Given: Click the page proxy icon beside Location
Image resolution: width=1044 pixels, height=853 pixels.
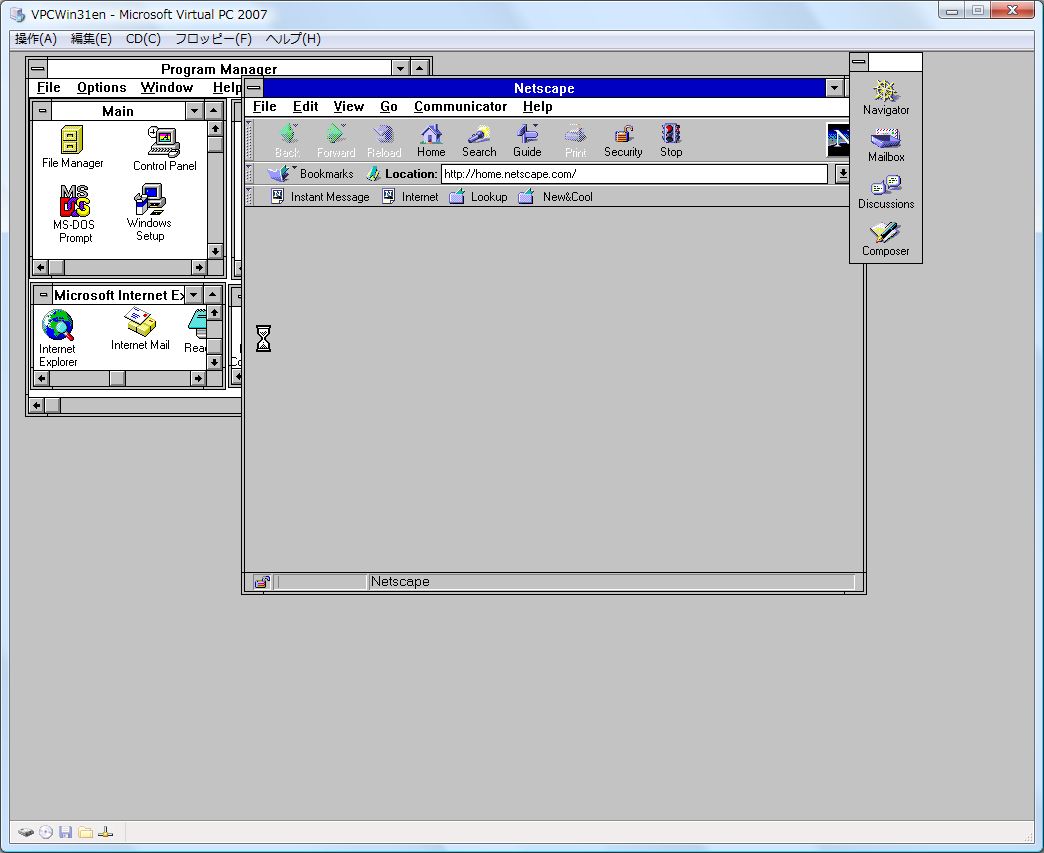Looking at the screenshot, I should [374, 174].
